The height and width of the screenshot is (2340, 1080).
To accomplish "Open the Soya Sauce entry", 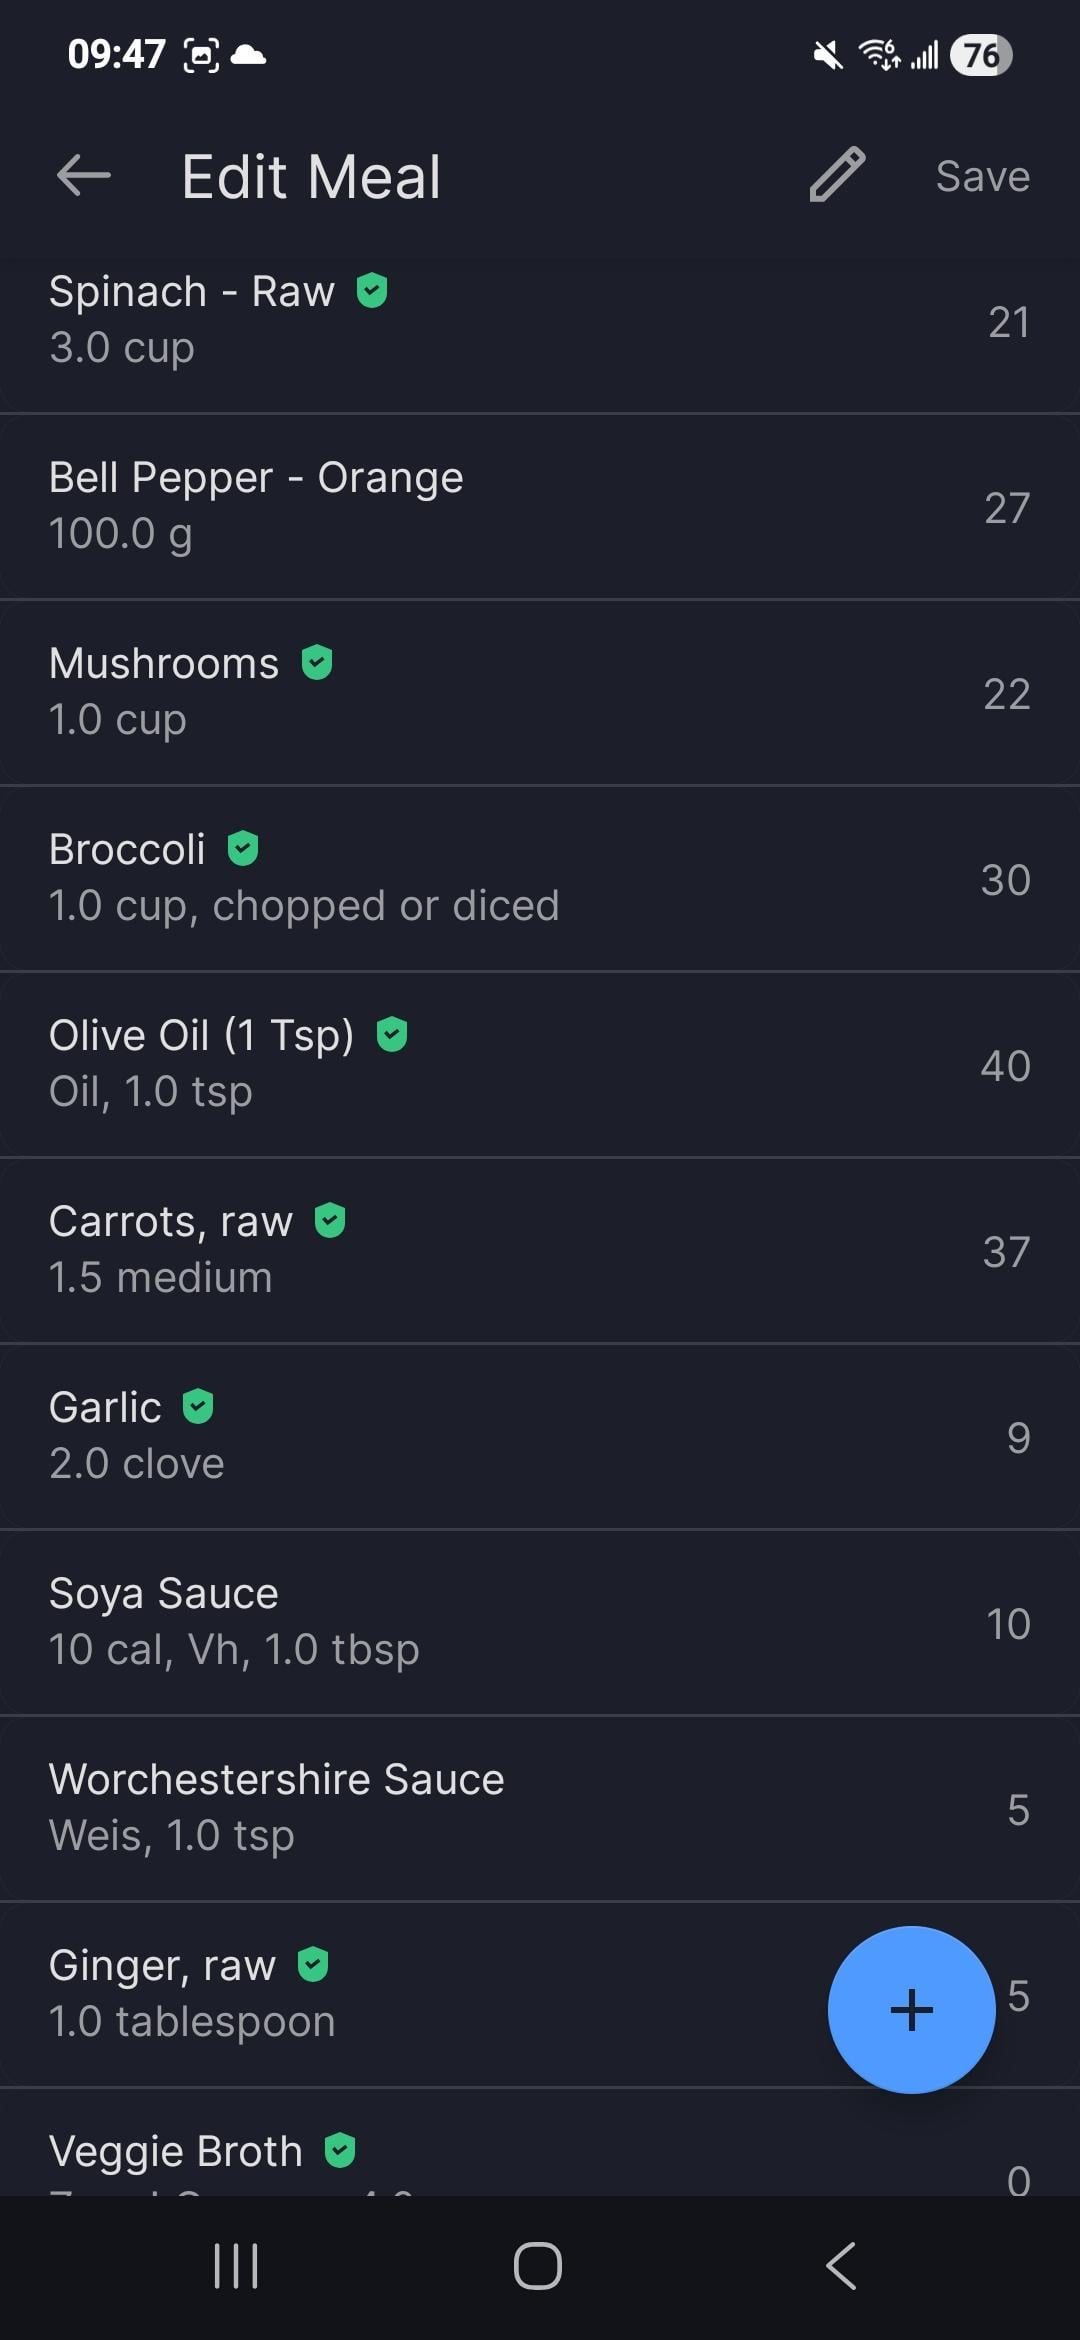I will [x=400, y=1622].
